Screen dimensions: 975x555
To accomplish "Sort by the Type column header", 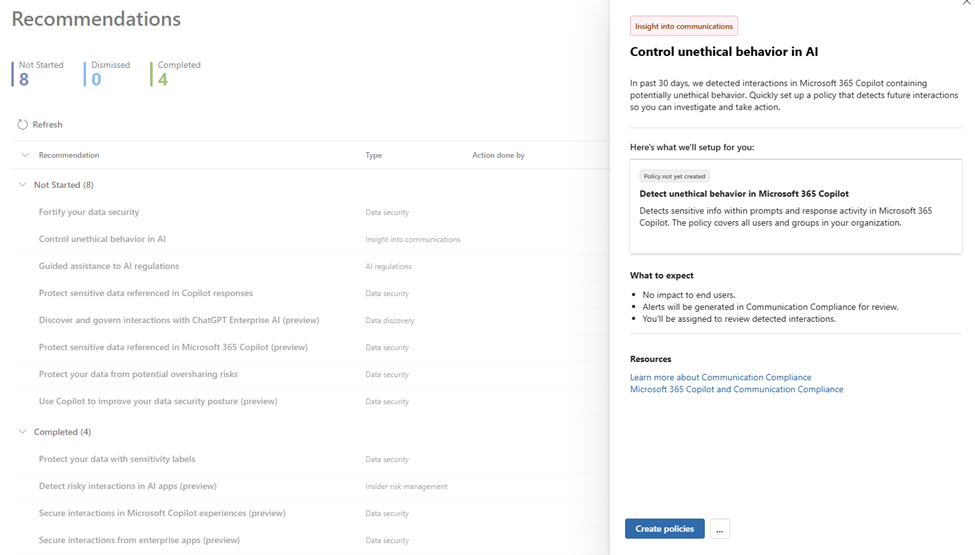I will (373, 155).
